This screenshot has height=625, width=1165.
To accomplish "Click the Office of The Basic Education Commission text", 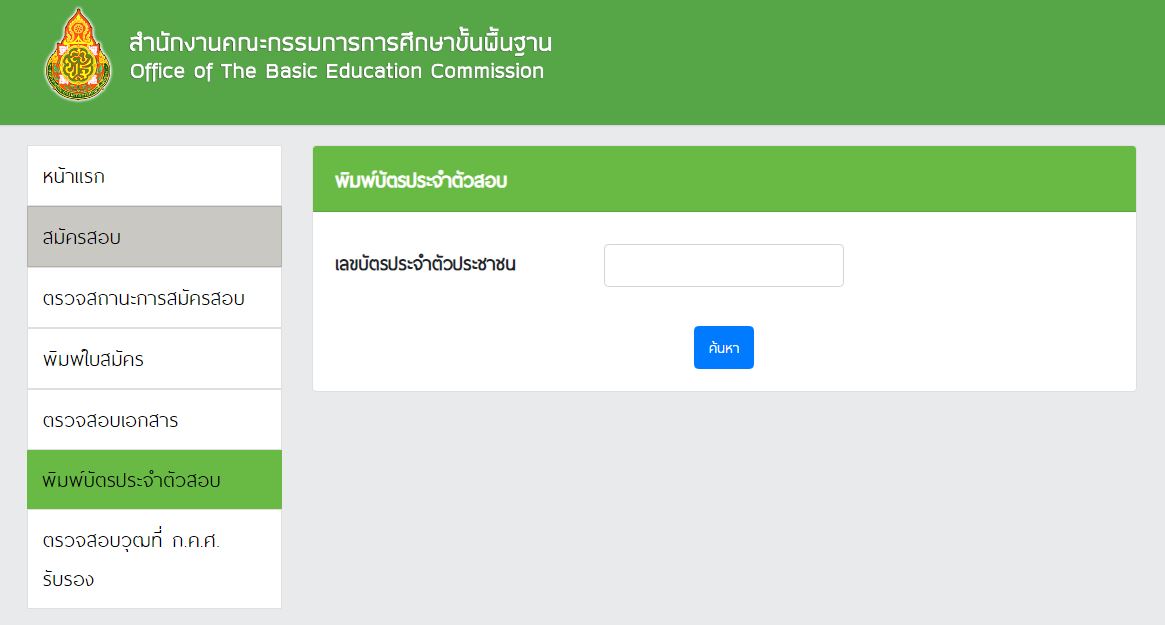I will (x=337, y=71).
